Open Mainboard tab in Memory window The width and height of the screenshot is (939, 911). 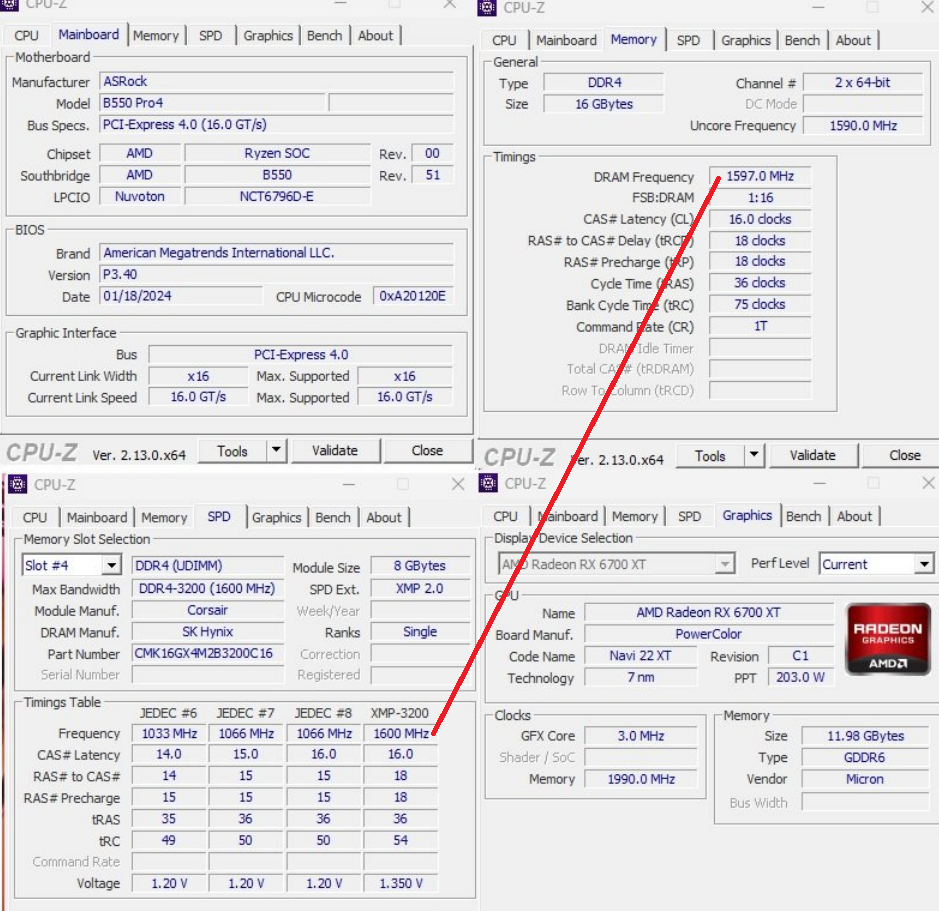pos(566,40)
